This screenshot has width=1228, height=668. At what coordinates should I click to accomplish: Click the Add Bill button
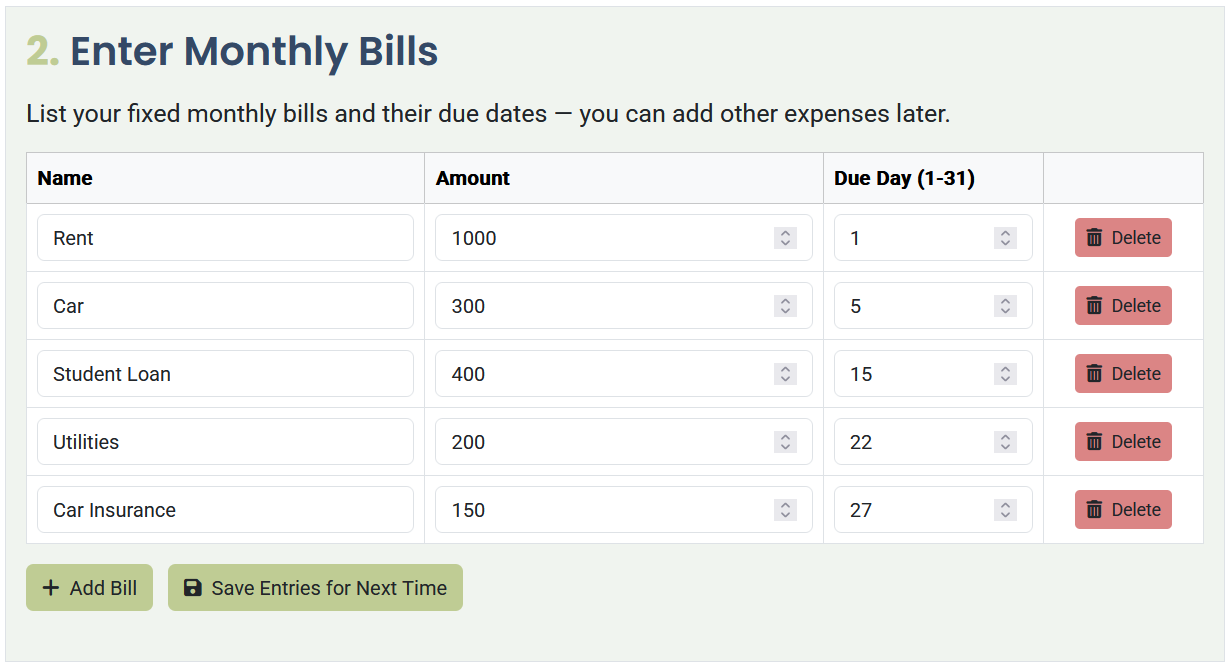[x=89, y=587]
